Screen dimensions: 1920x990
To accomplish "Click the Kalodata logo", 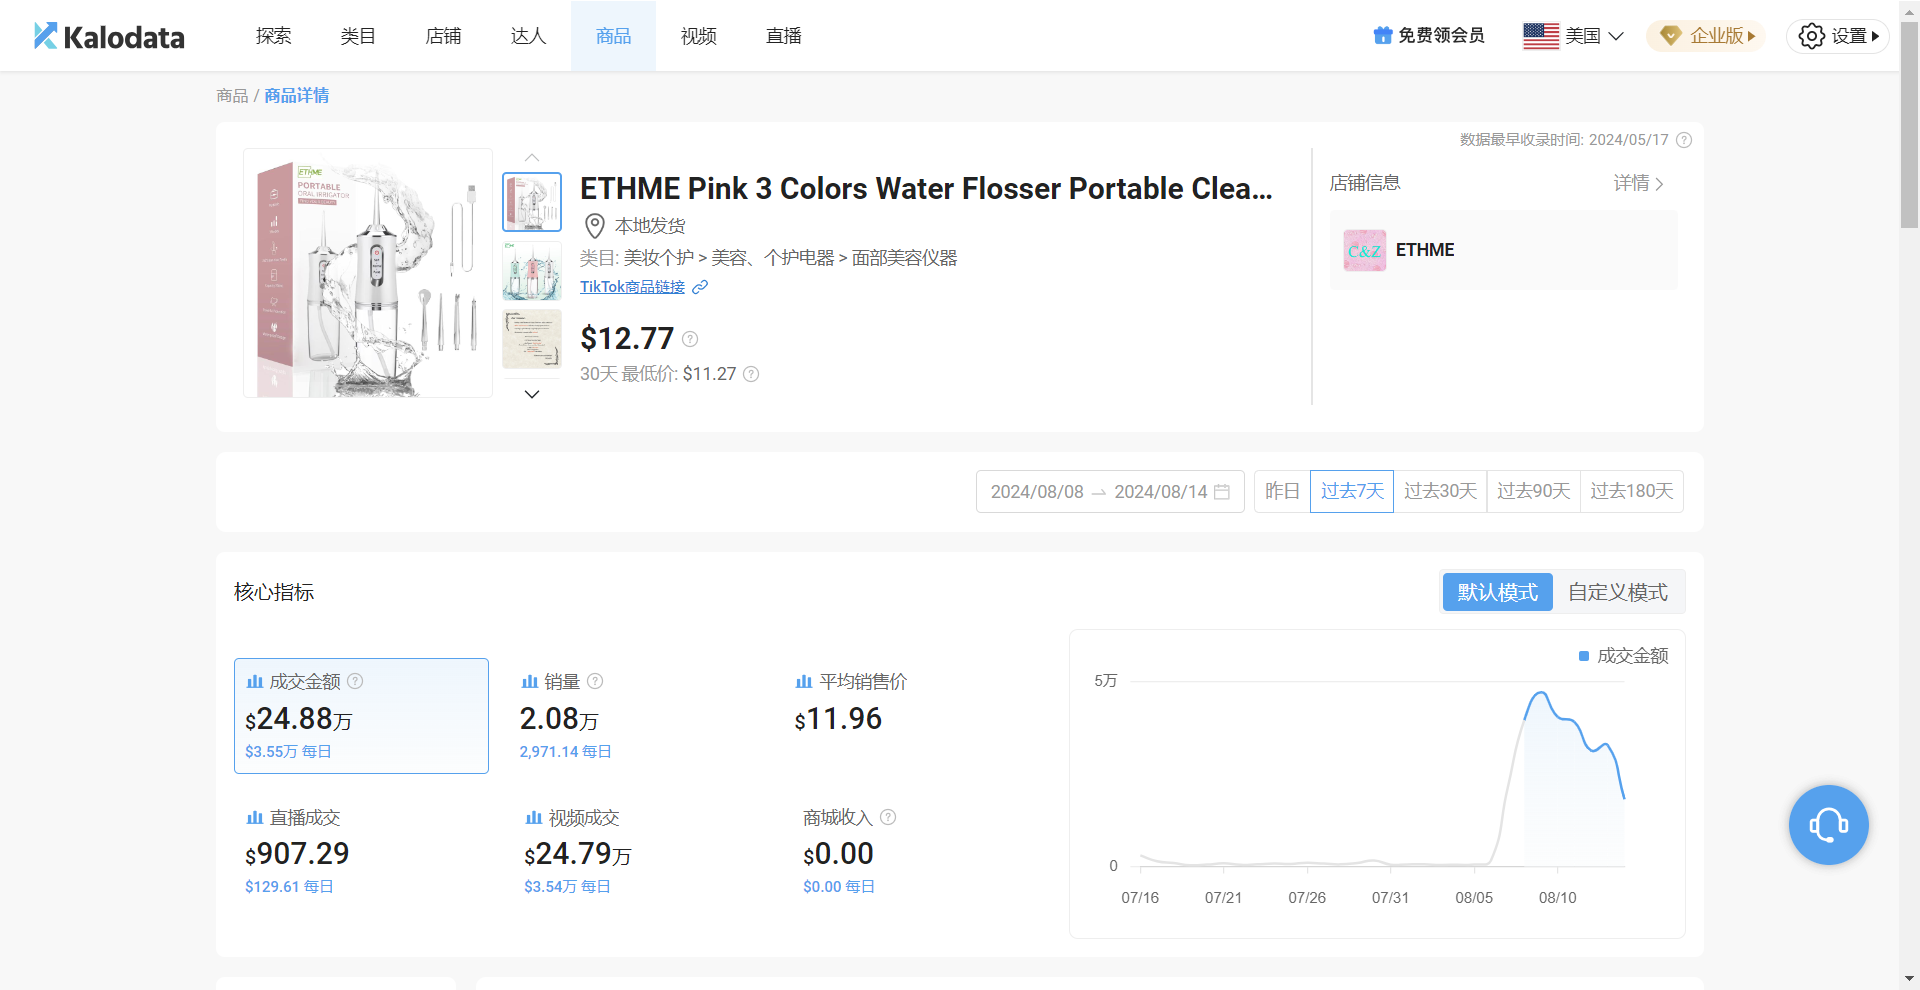I will pyautogui.click(x=109, y=37).
